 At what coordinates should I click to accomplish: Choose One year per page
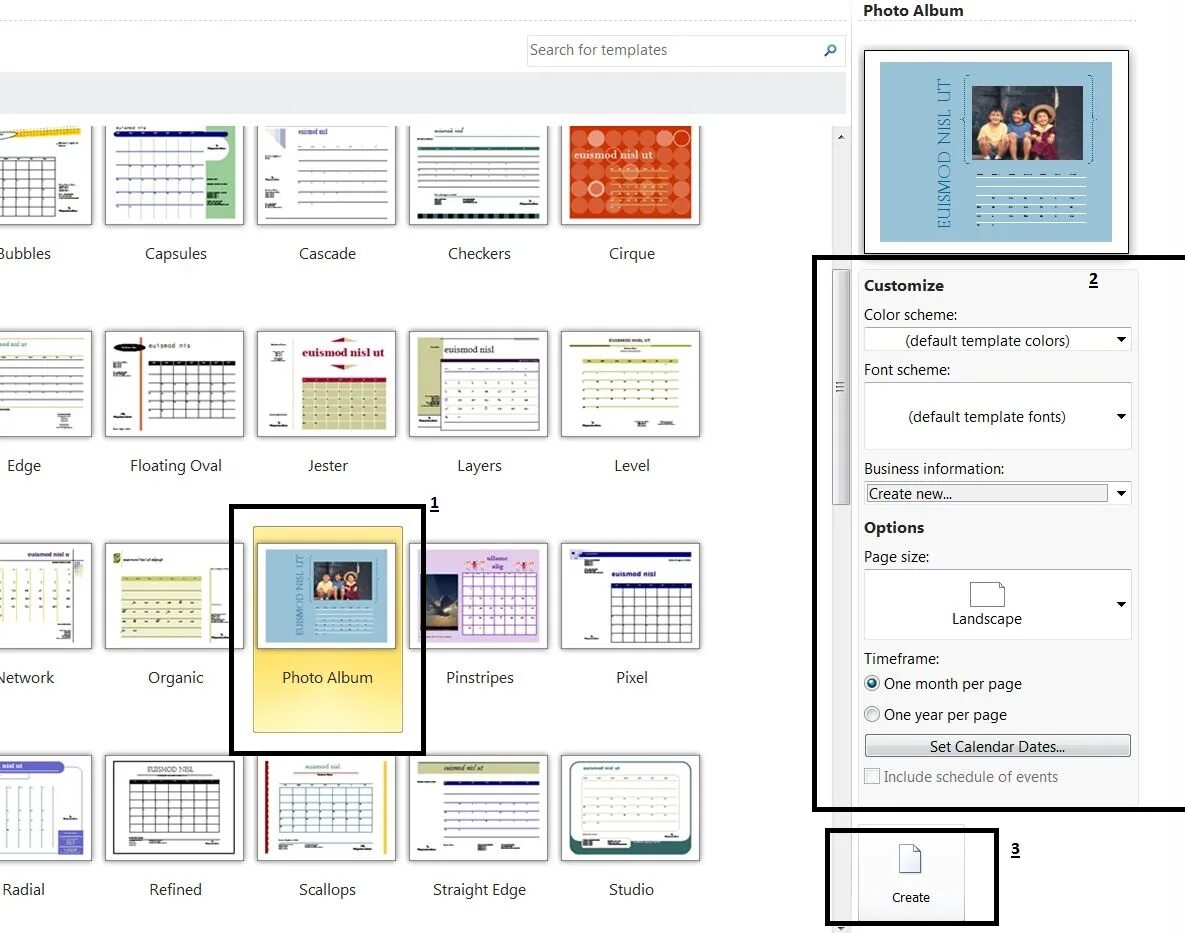872,714
